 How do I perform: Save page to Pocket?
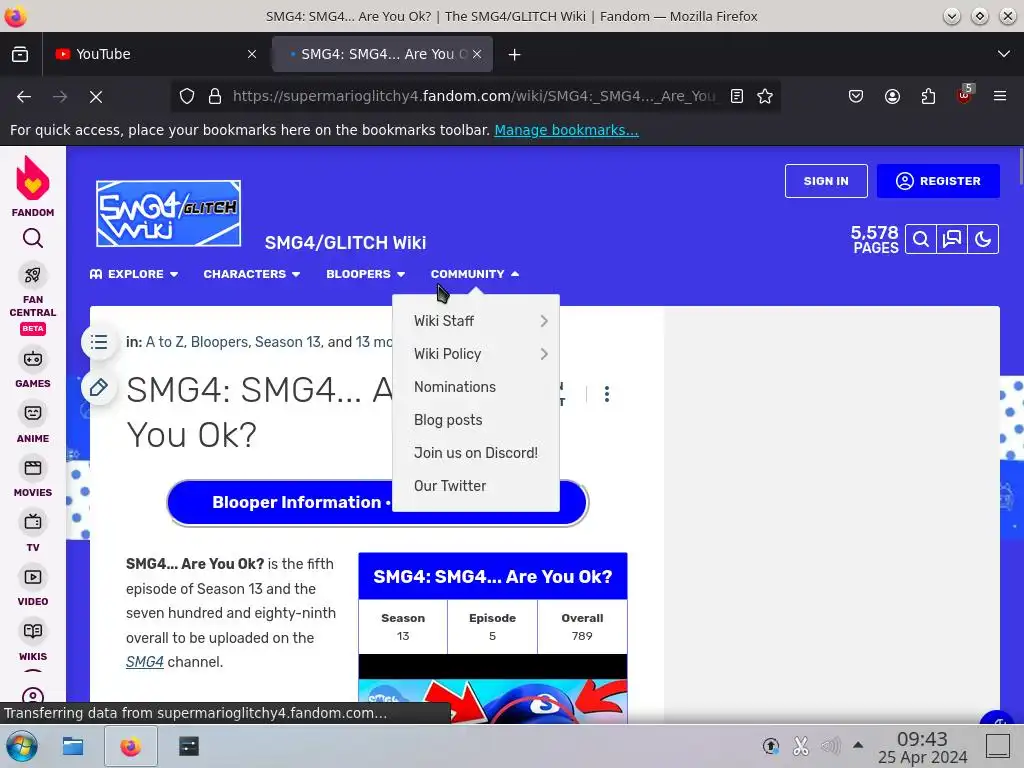point(856,97)
